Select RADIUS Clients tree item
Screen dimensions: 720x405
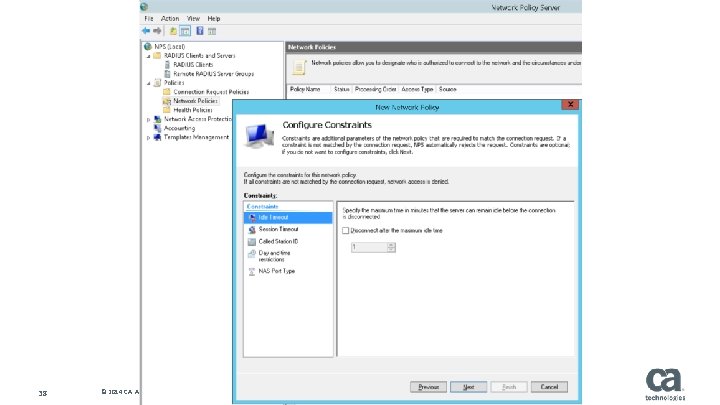pyautogui.click(x=193, y=65)
